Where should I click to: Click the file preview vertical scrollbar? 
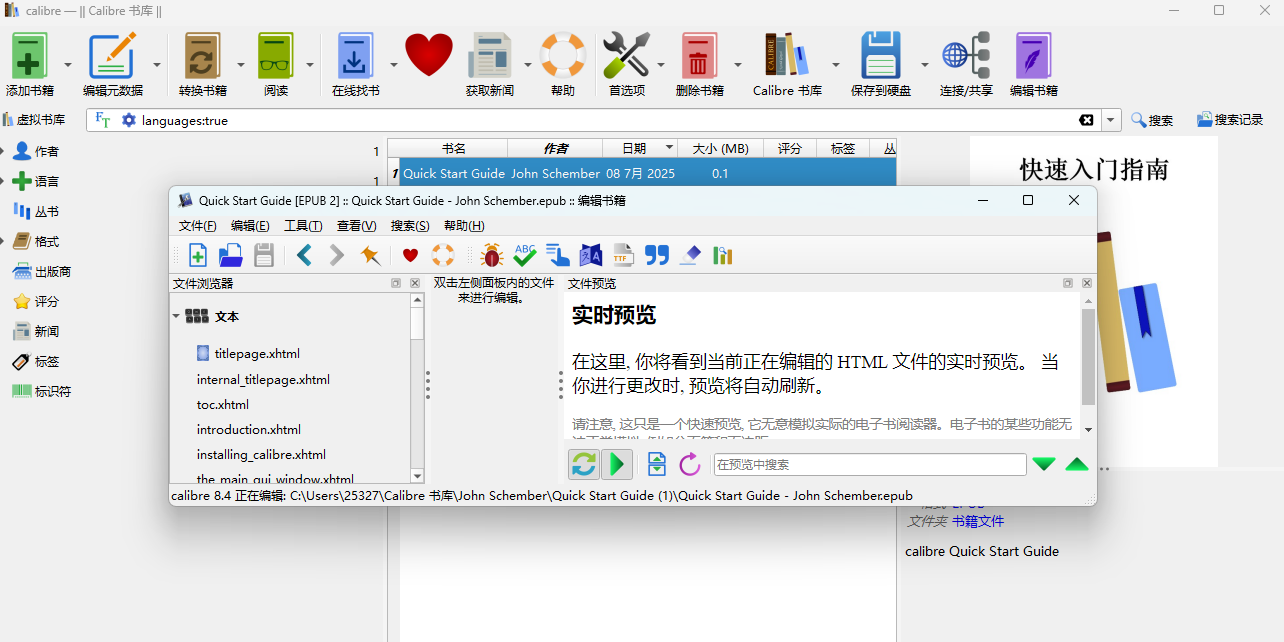(1088, 364)
